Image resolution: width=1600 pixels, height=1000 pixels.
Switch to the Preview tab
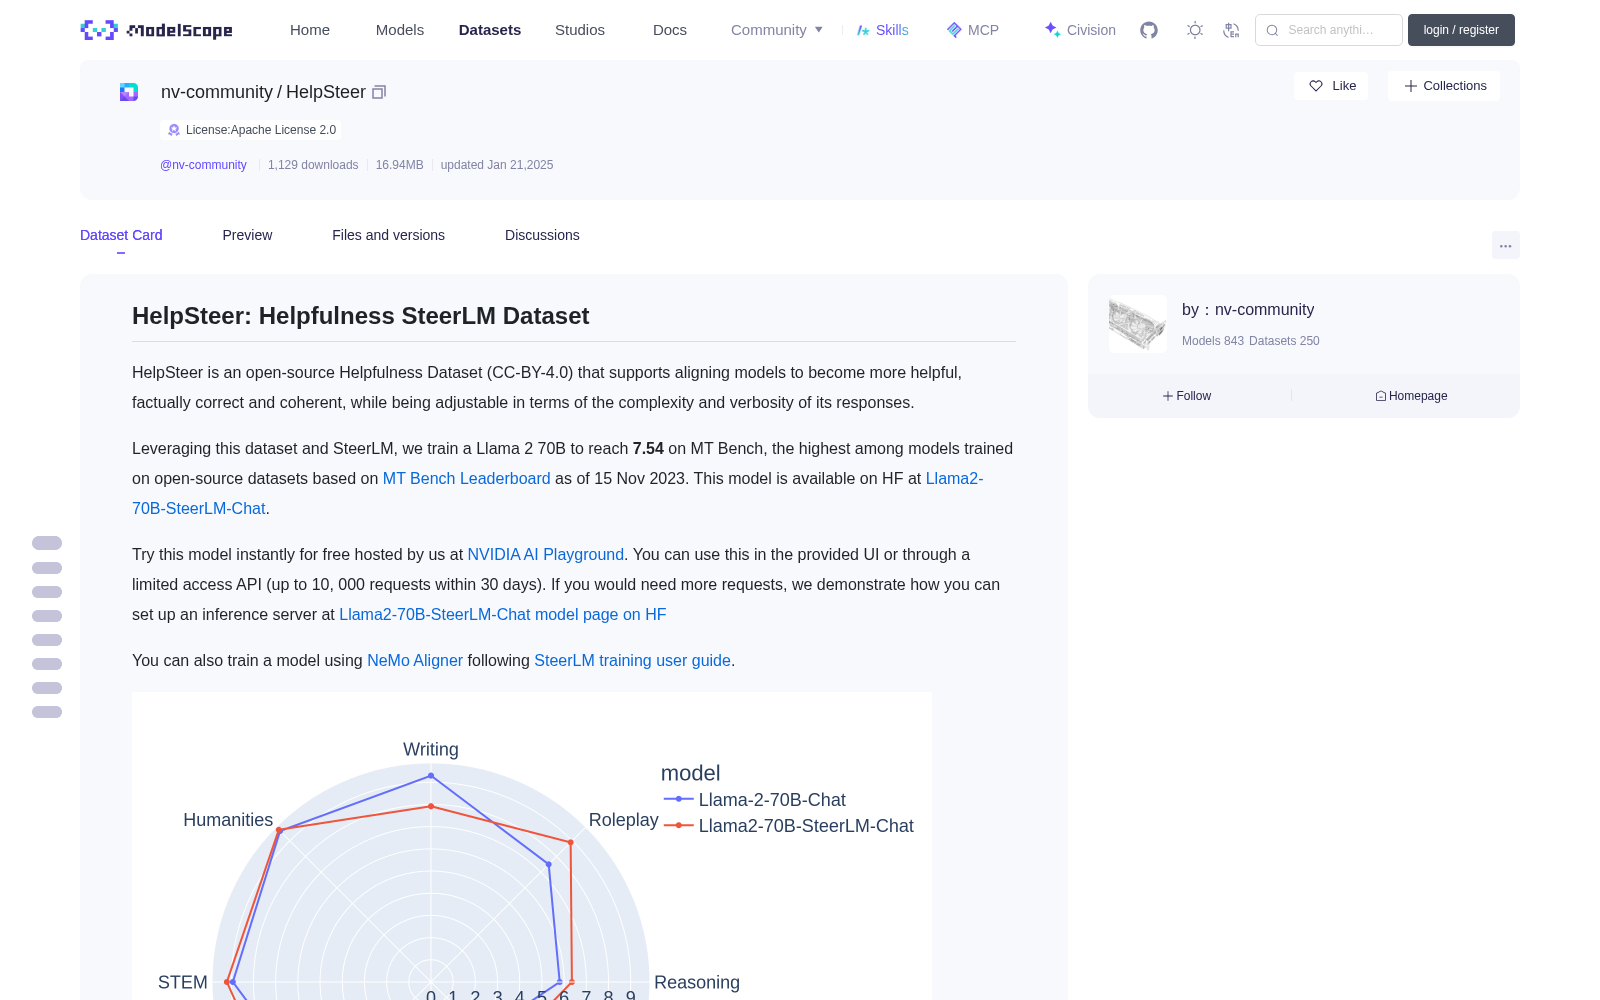tap(247, 235)
